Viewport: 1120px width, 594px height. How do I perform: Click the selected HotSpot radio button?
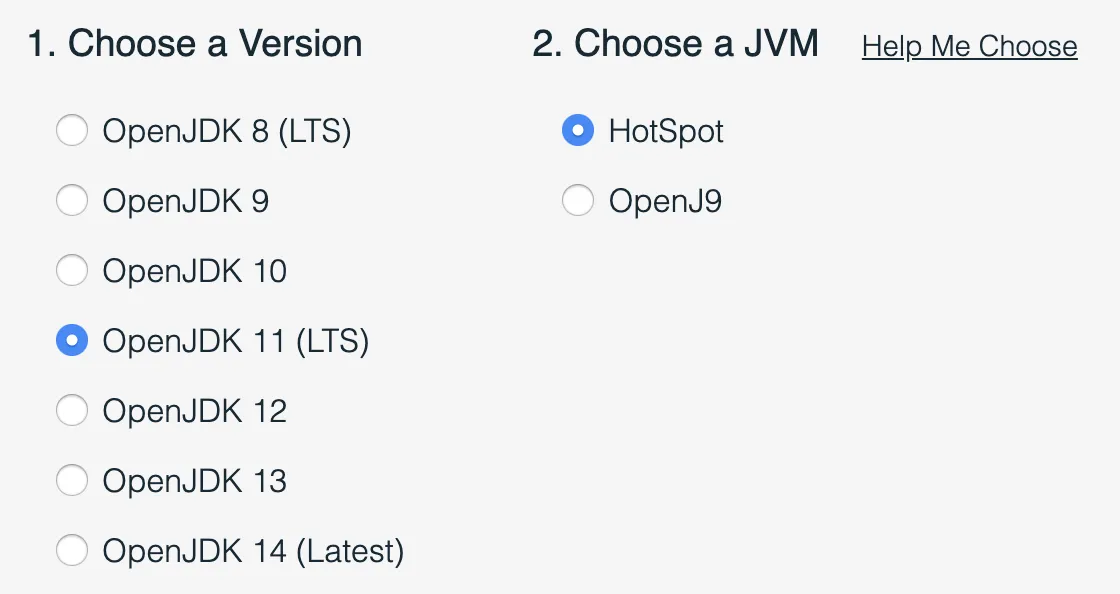coord(578,131)
